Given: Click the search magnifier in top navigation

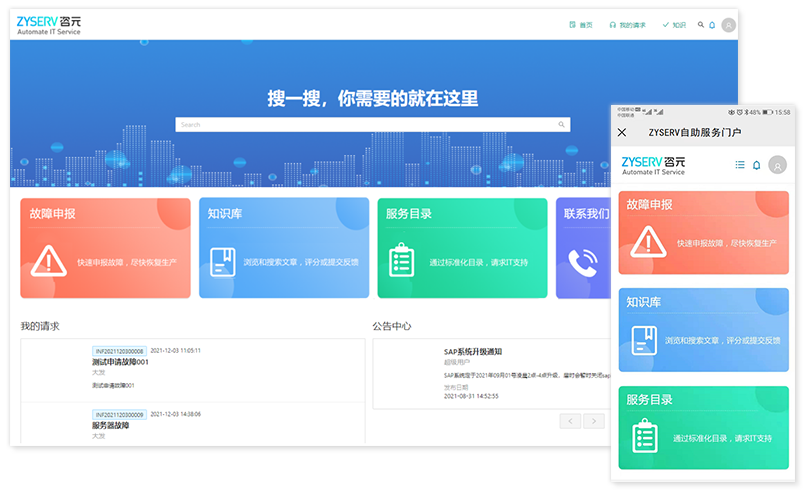Looking at the screenshot, I should pos(701,25).
